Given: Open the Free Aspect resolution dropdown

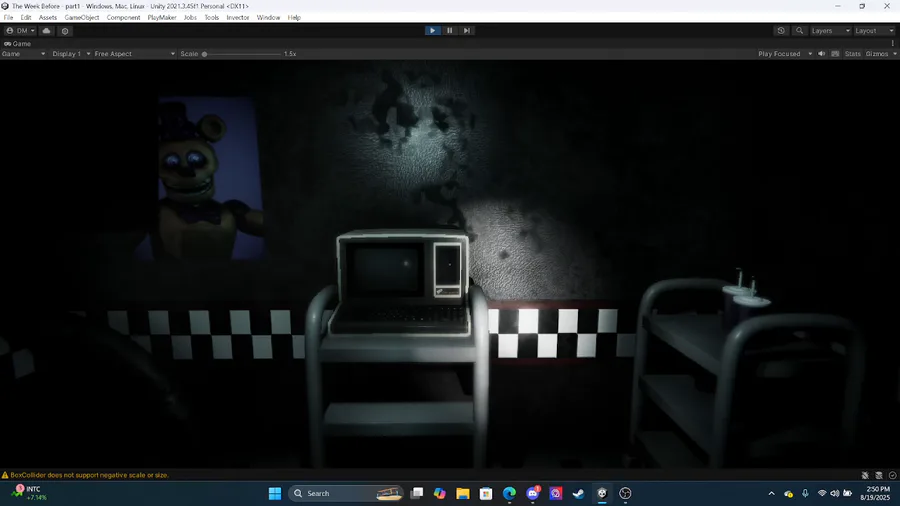Looking at the screenshot, I should click(134, 53).
